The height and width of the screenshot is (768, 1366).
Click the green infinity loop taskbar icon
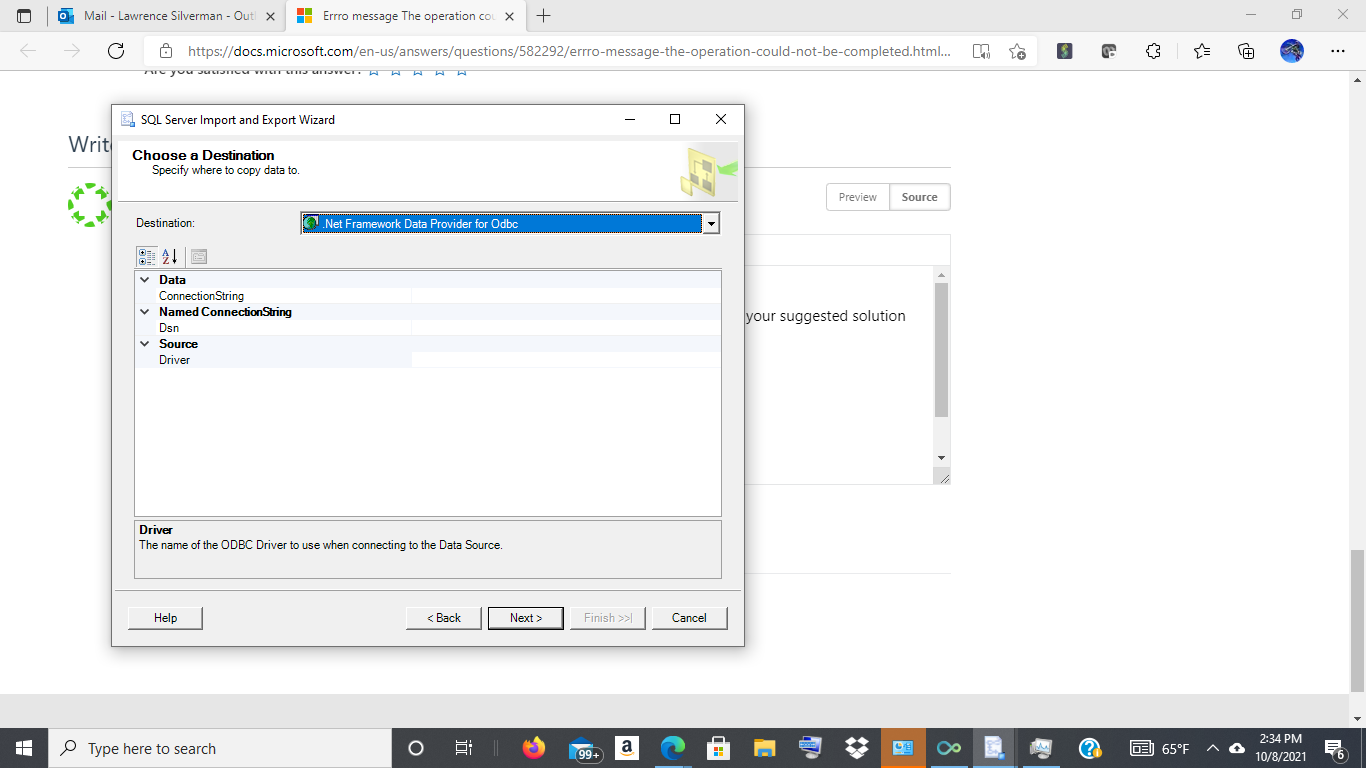click(x=949, y=748)
